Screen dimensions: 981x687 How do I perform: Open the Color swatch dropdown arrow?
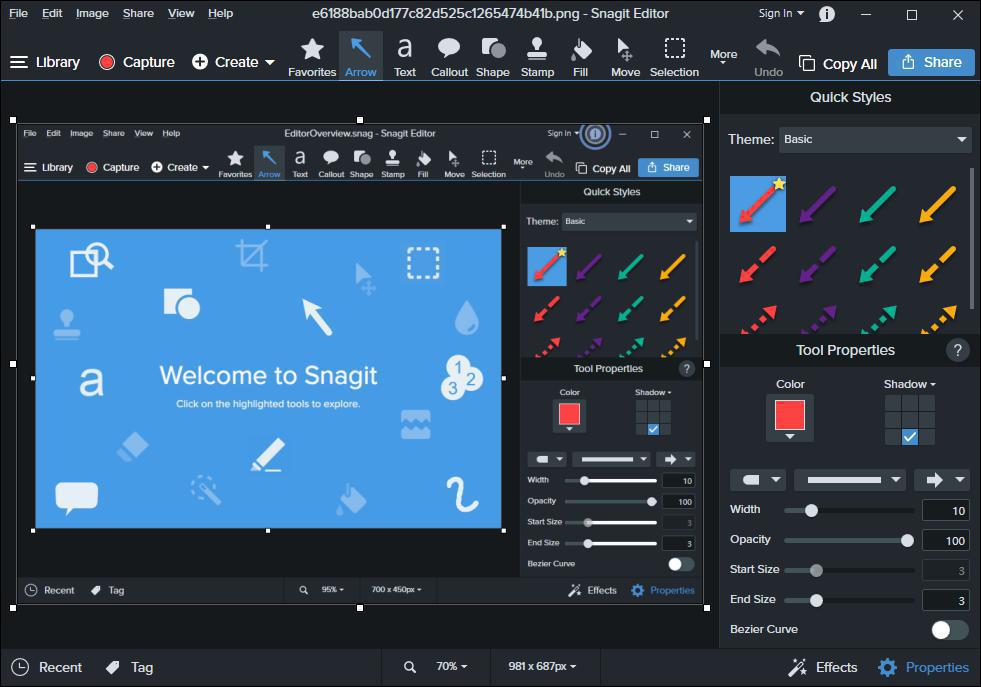tap(790, 437)
